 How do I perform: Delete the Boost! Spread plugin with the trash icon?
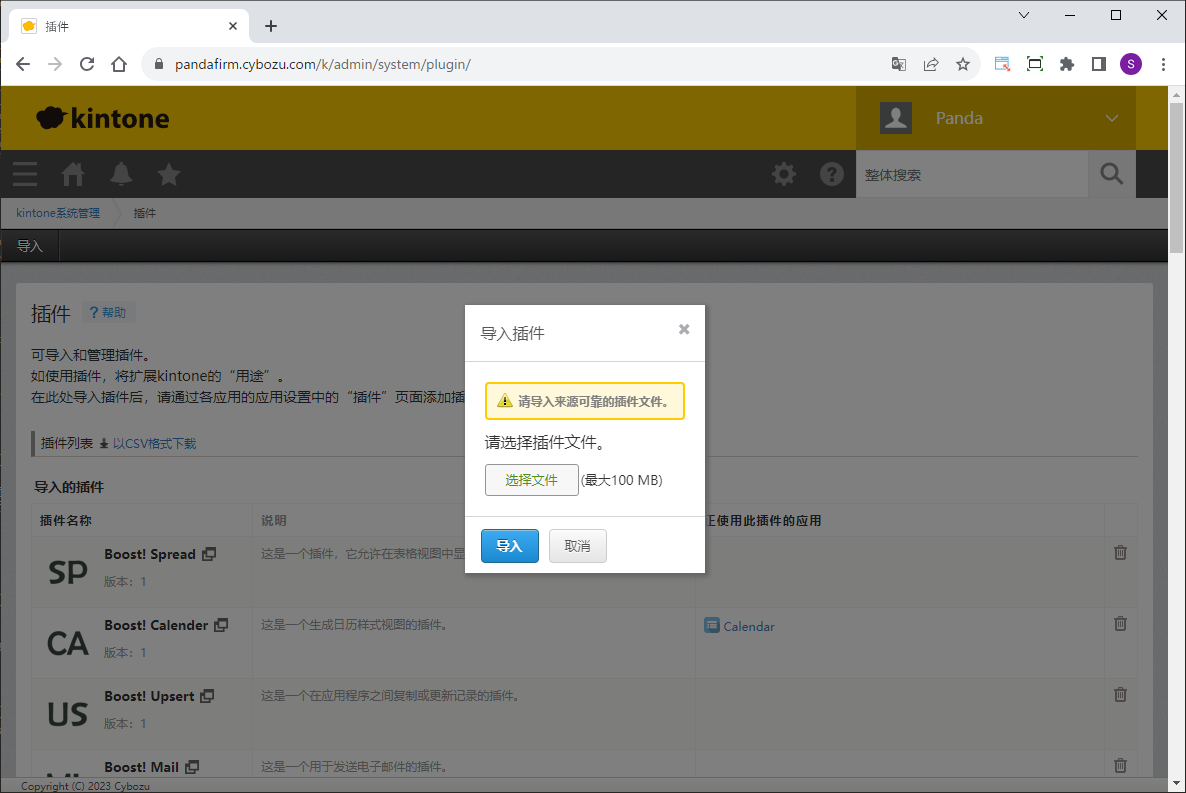[x=1120, y=553]
